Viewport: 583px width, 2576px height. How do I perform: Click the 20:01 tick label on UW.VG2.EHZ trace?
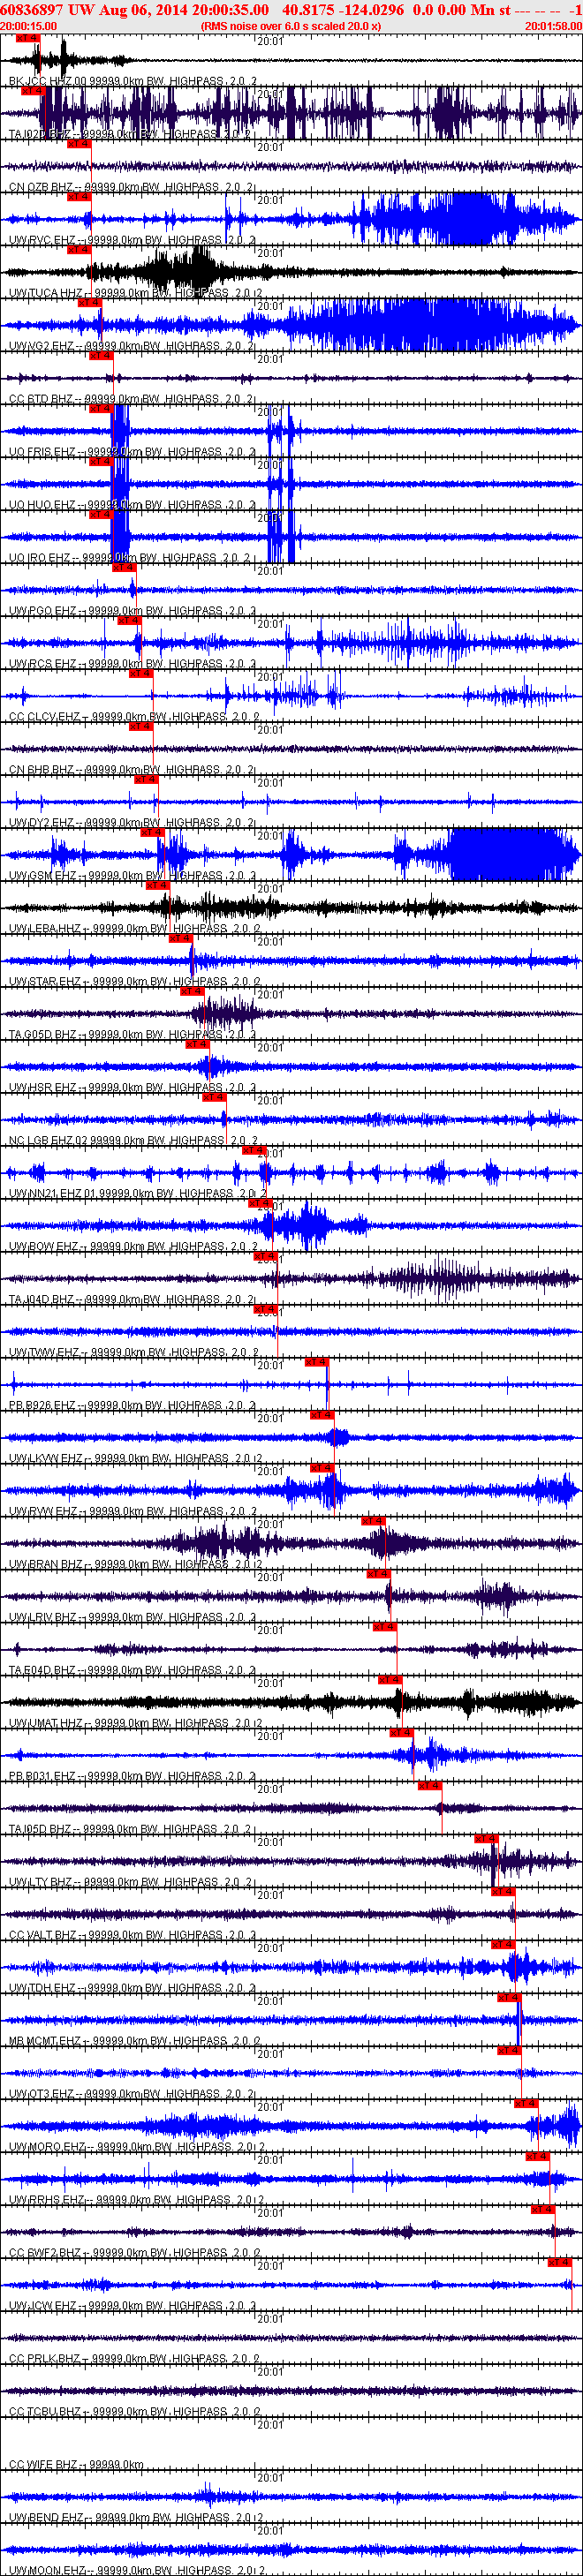[x=270, y=306]
